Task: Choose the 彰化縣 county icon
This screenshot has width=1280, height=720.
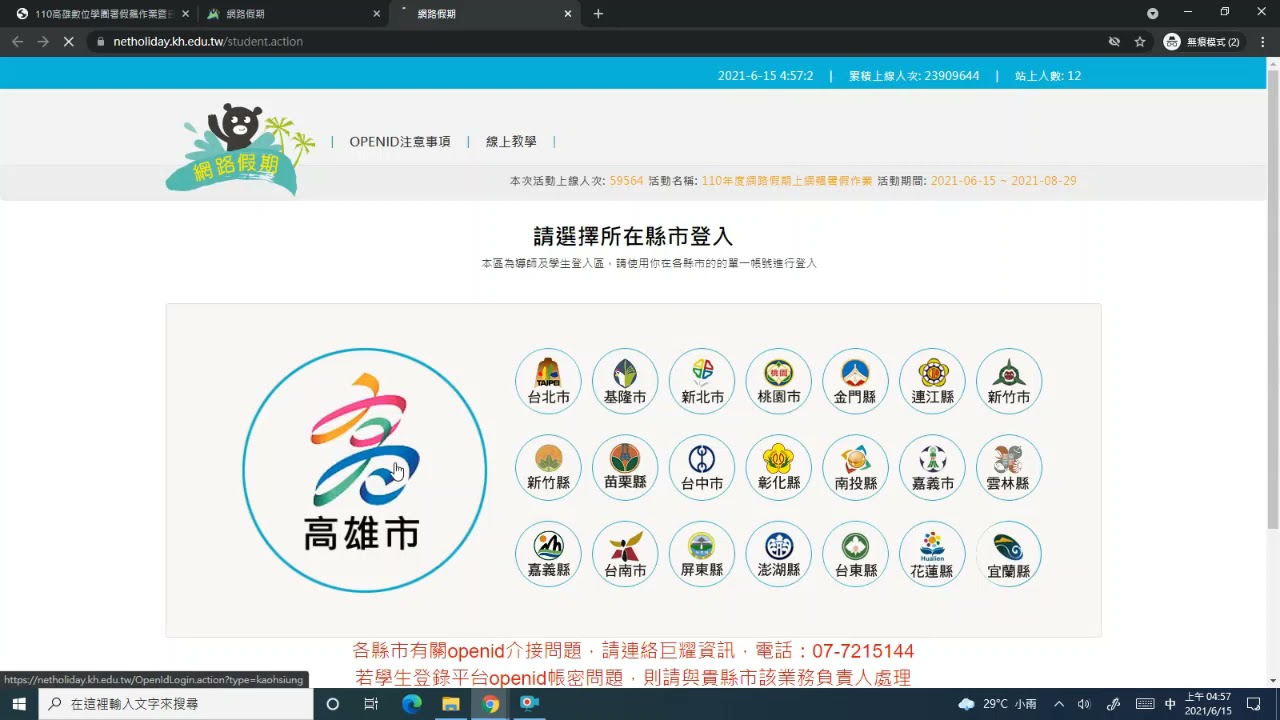Action: point(779,467)
